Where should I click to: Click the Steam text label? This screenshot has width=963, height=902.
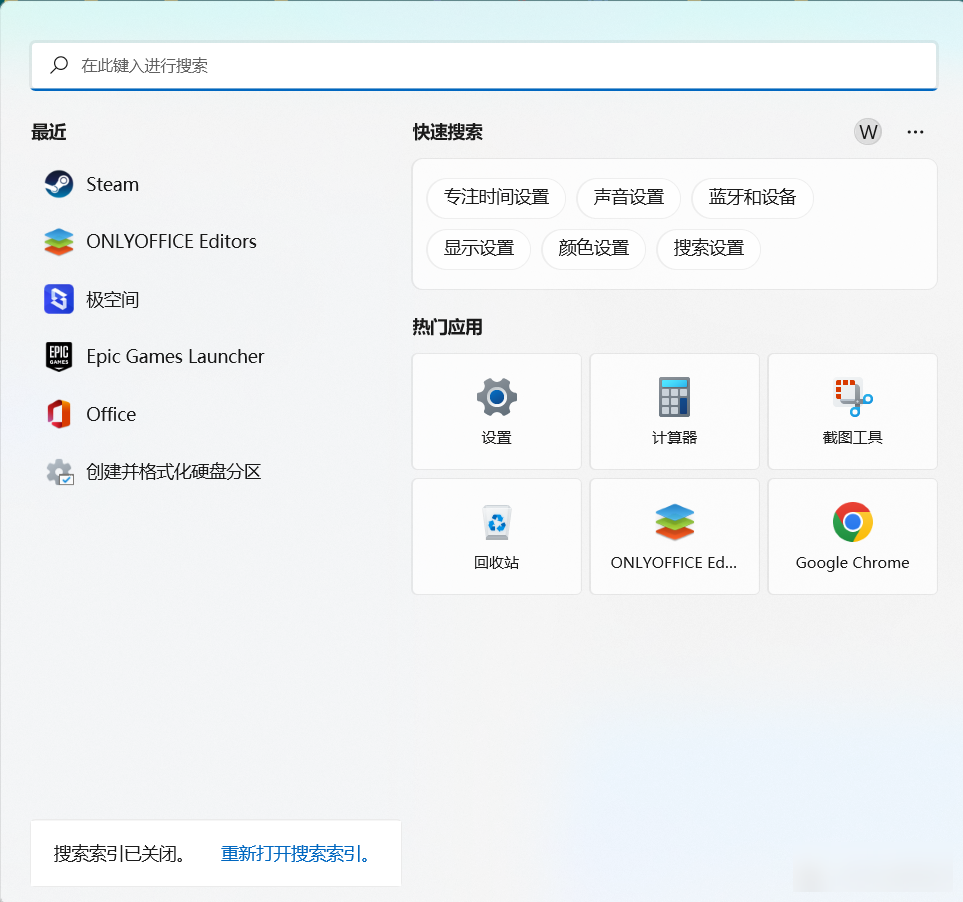coord(112,184)
